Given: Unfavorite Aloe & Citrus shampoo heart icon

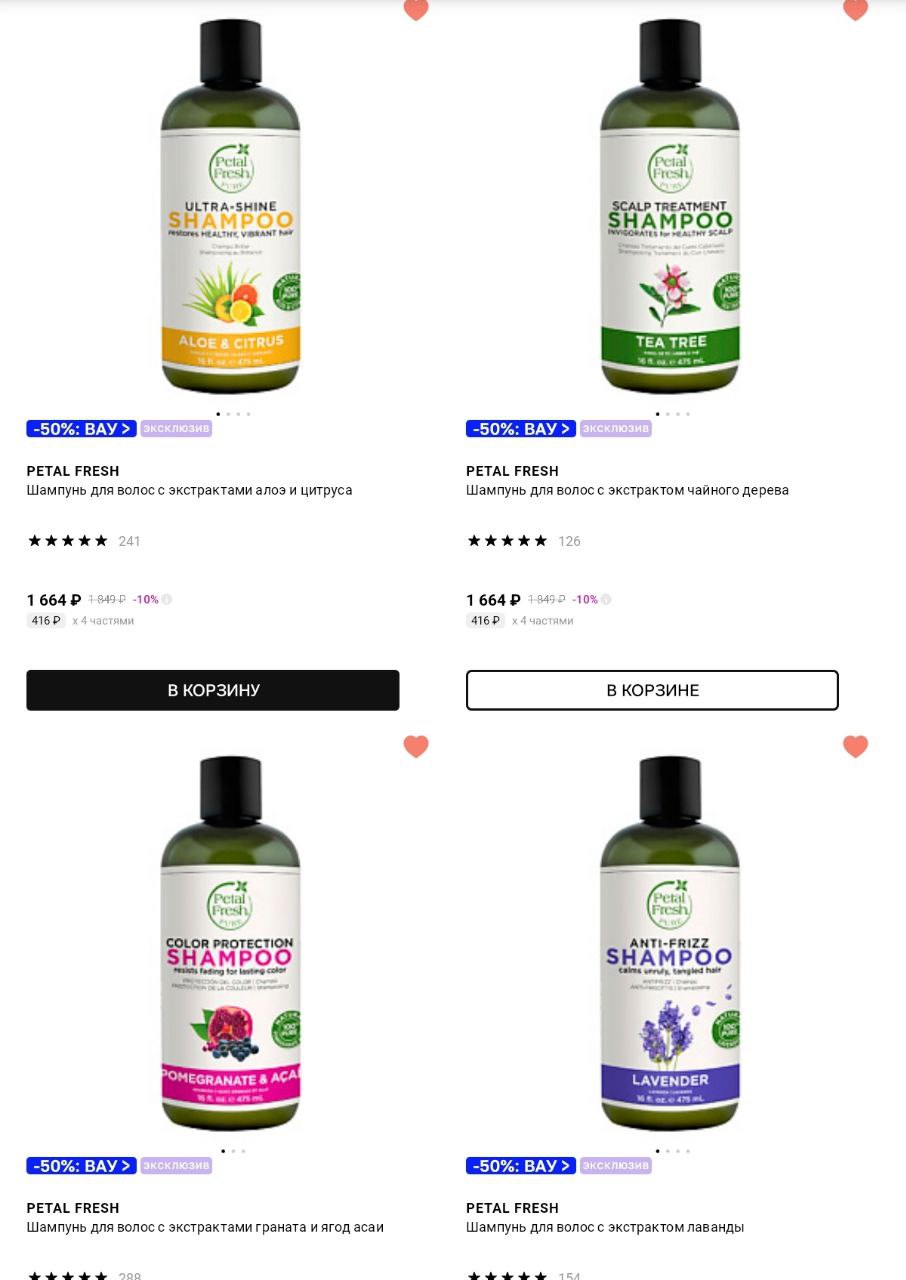Looking at the screenshot, I should click(x=416, y=9).
